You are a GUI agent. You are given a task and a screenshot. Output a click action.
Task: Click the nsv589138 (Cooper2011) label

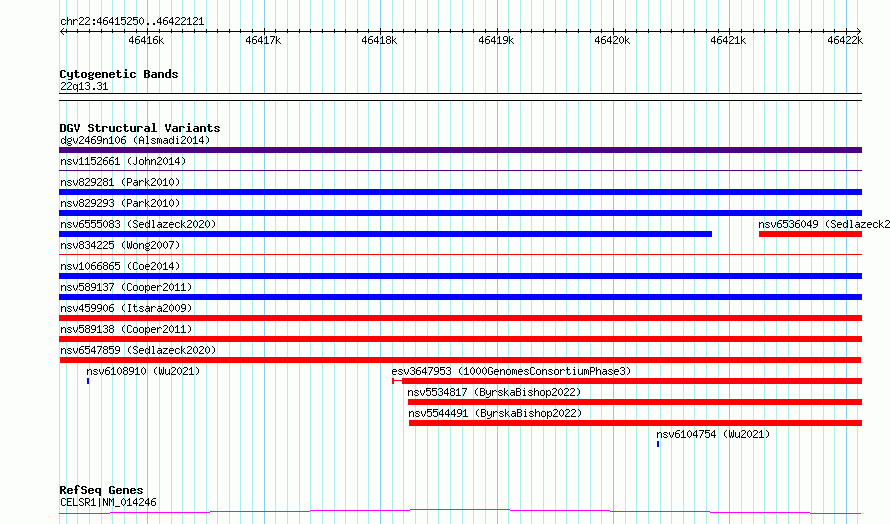pos(126,329)
